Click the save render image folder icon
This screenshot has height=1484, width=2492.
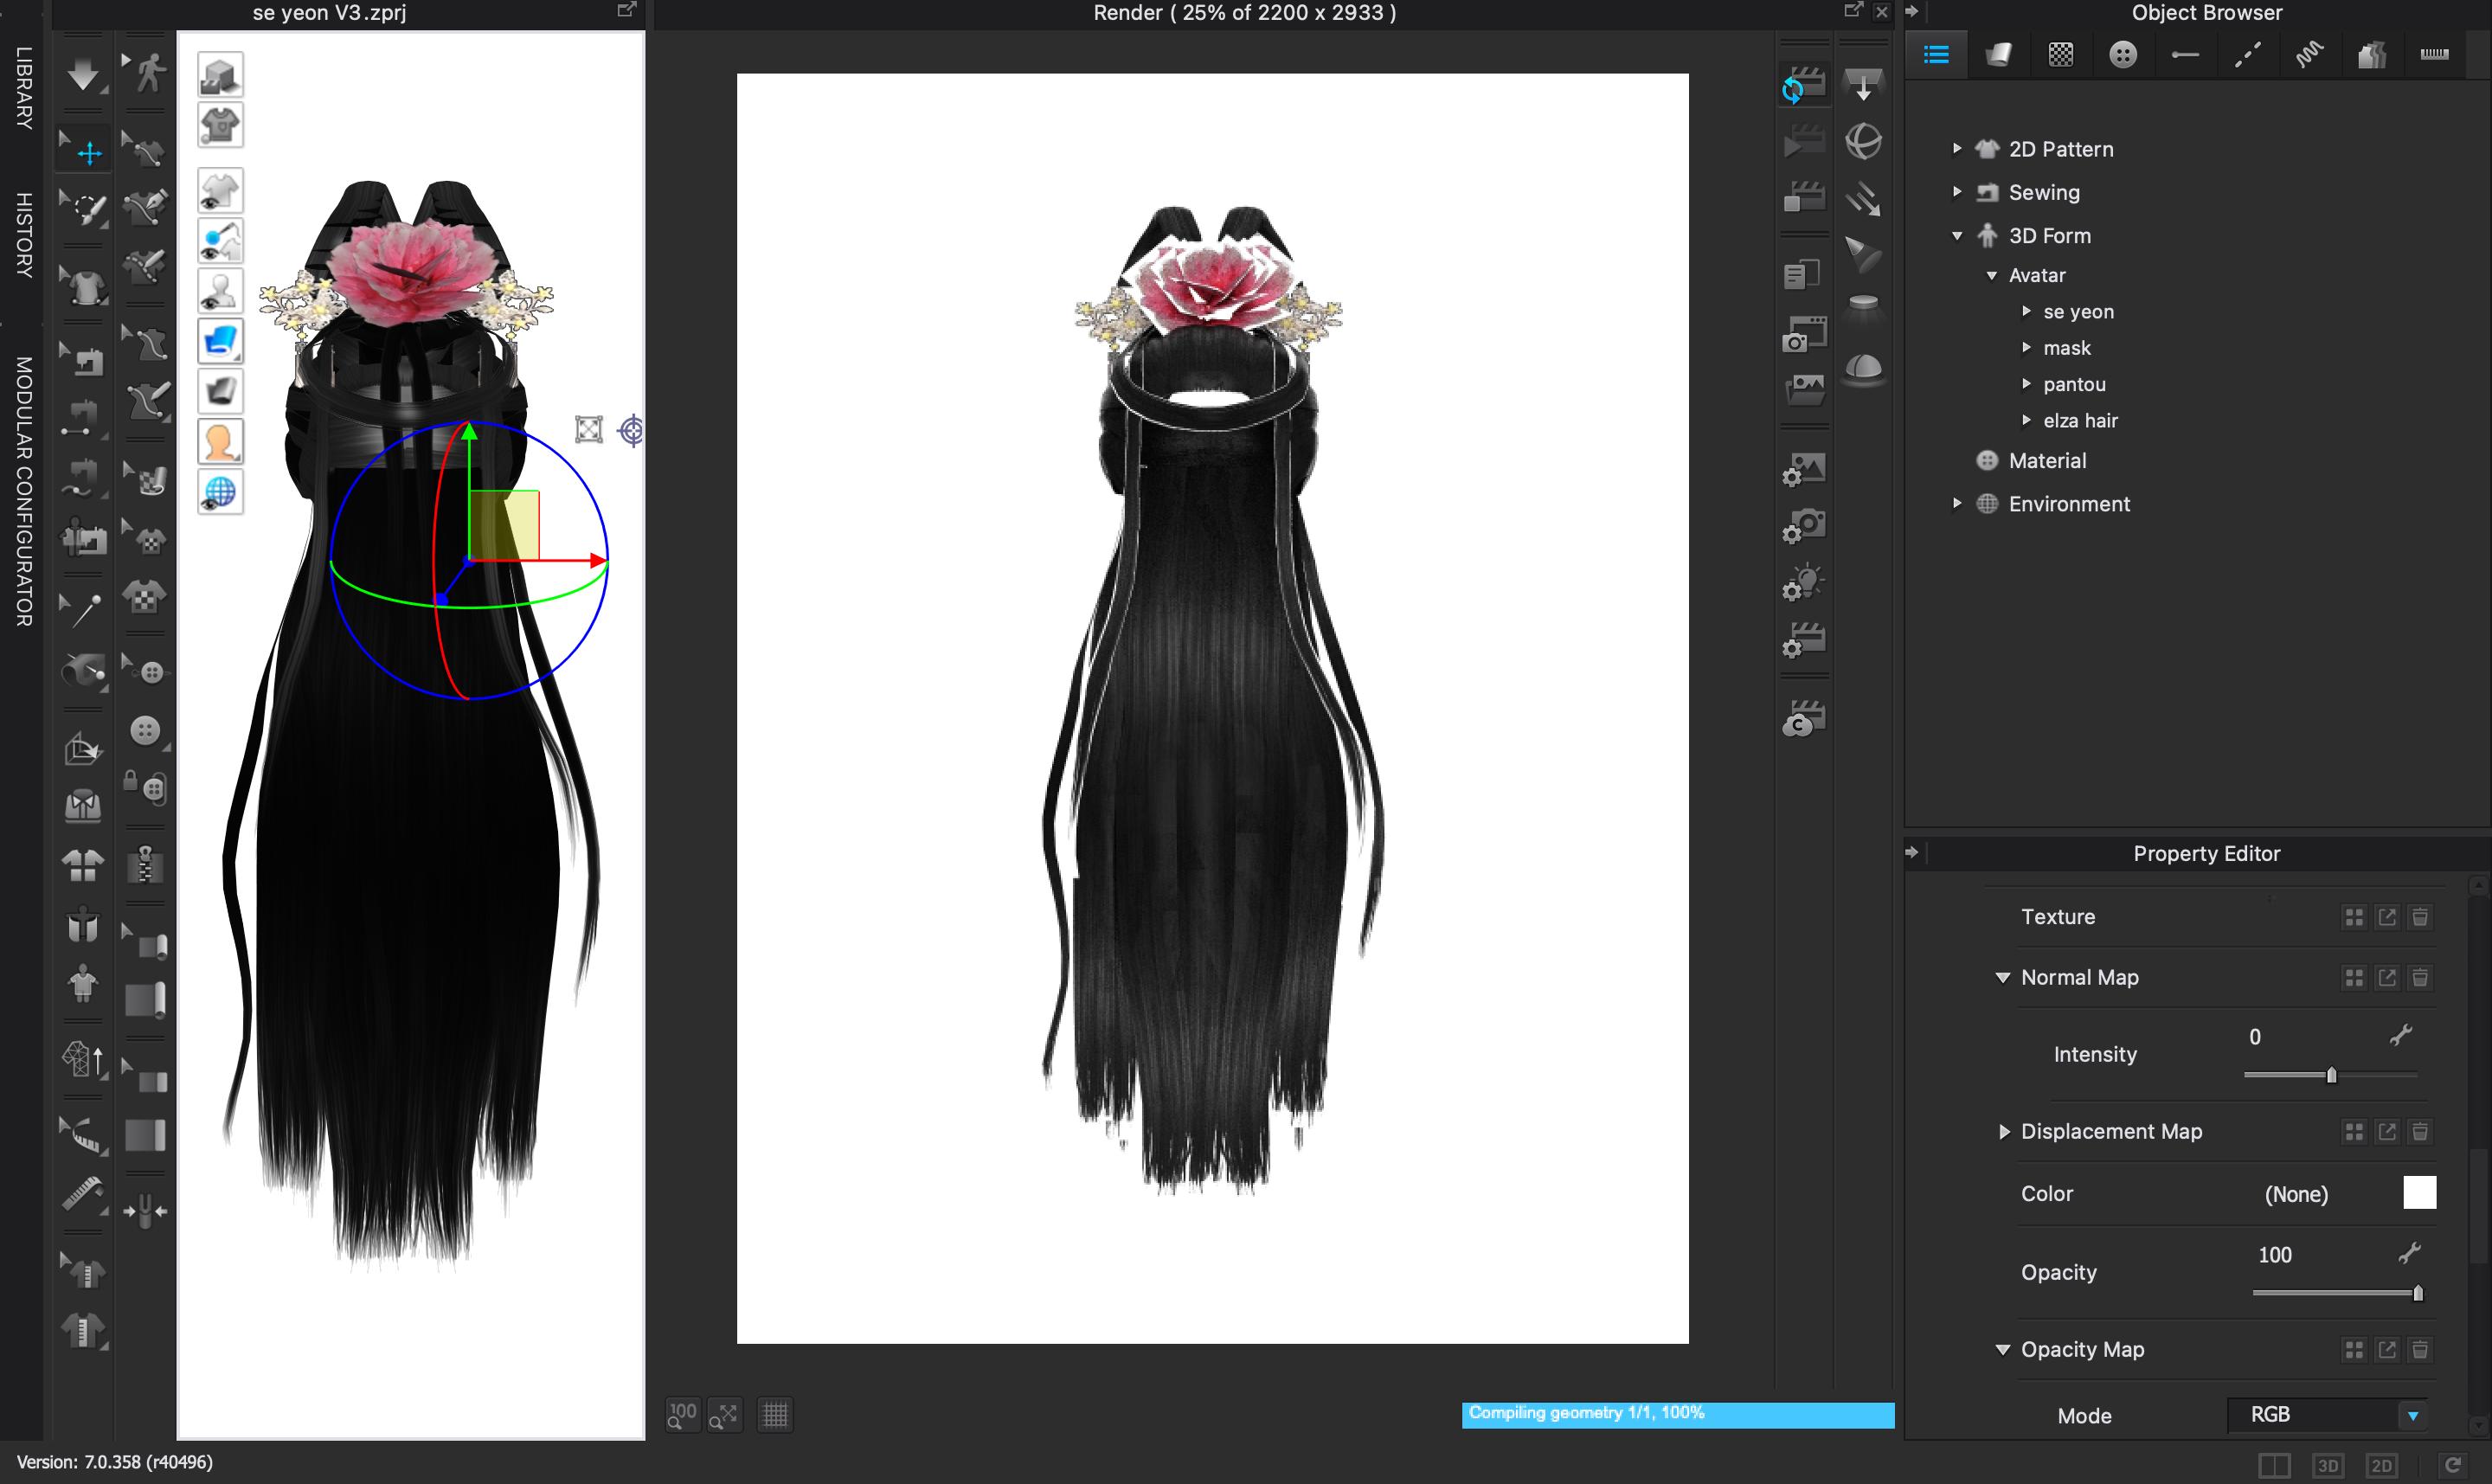click(1804, 389)
